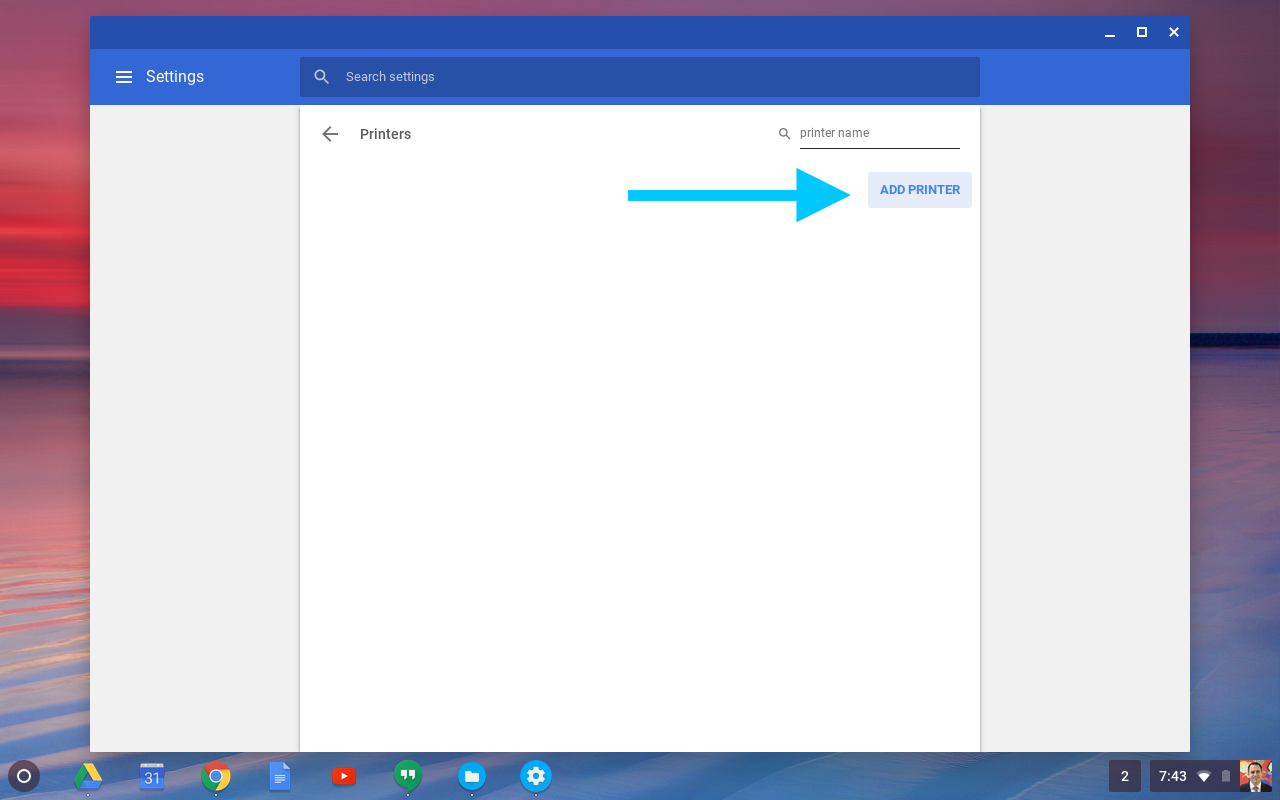
Task: Open Google Calendar from the shelf
Action: tap(152, 776)
